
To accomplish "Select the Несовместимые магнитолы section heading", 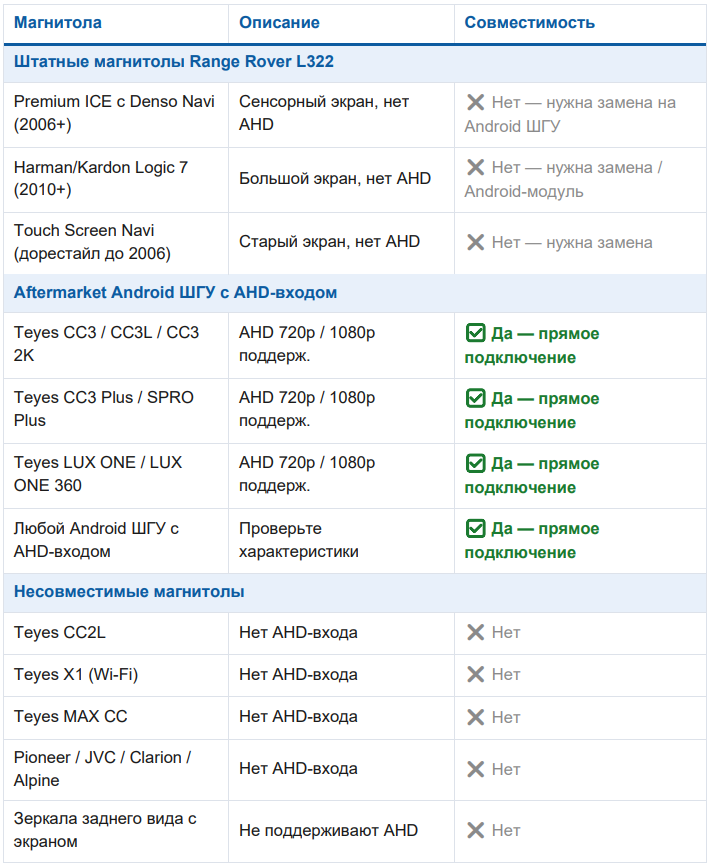I will click(x=129, y=592).
